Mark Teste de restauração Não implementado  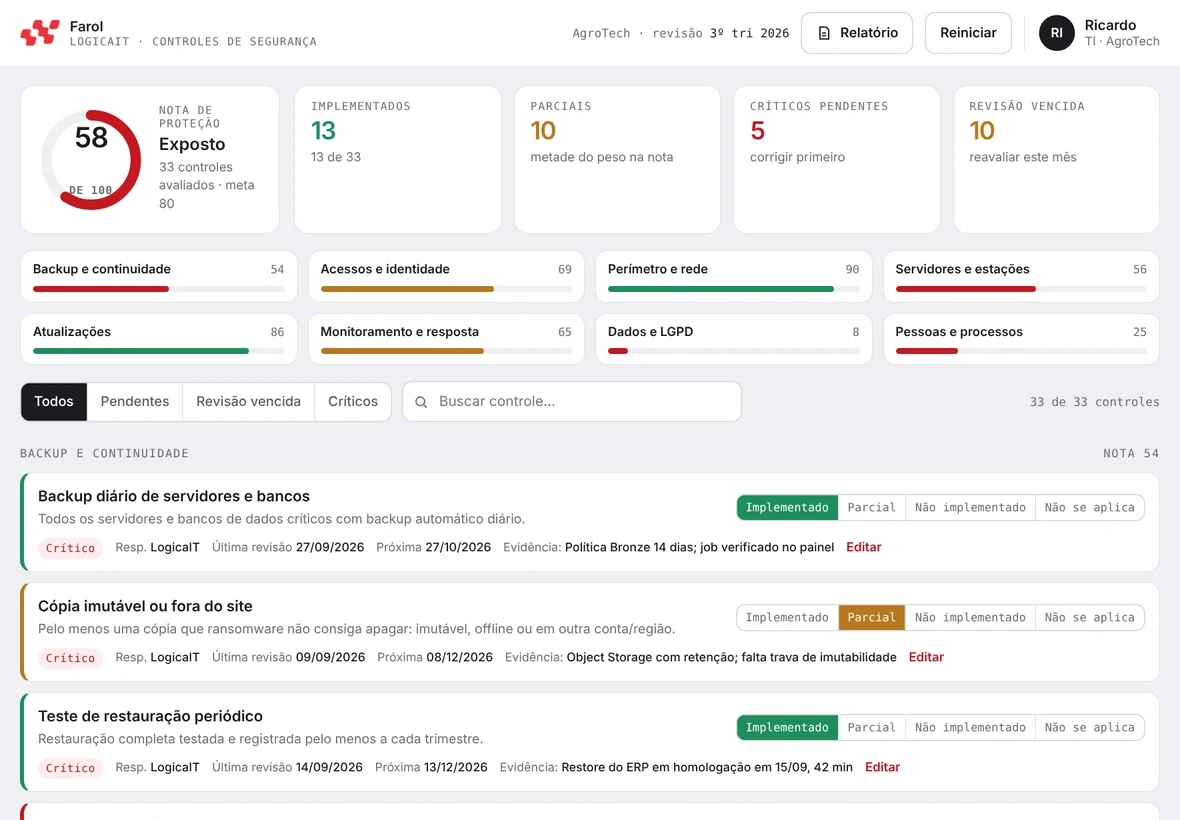coord(970,727)
